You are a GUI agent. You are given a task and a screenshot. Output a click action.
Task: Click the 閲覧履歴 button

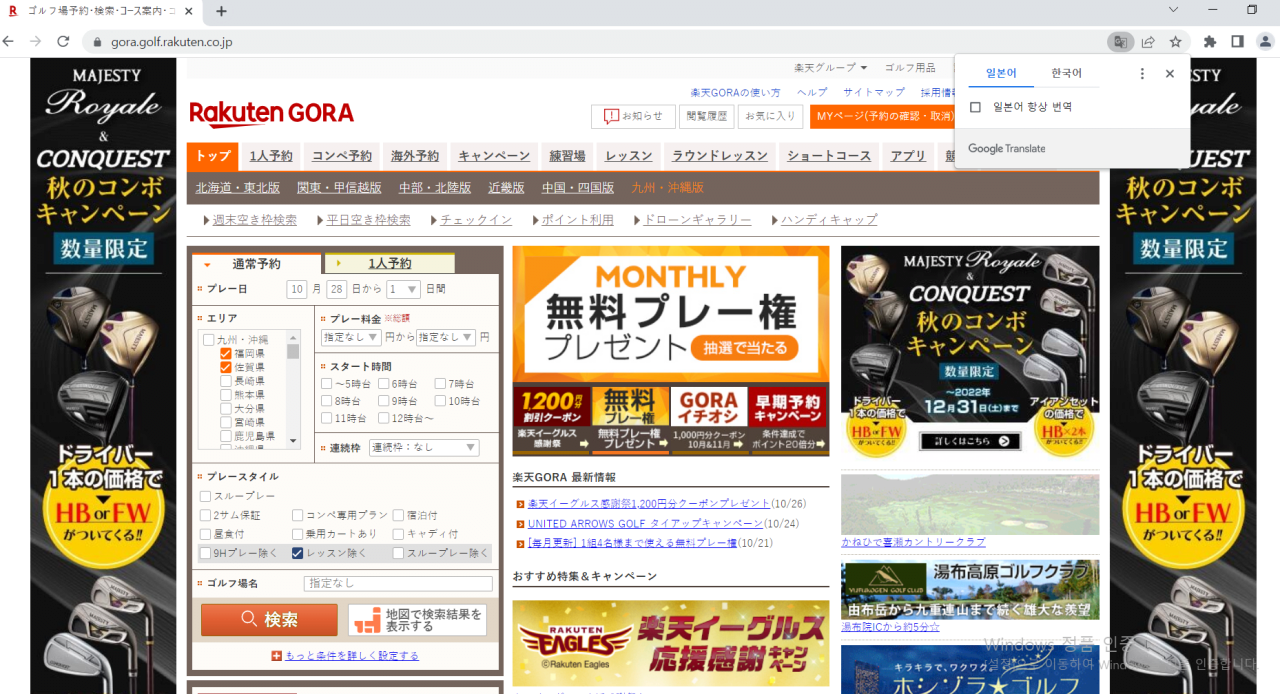(x=706, y=116)
